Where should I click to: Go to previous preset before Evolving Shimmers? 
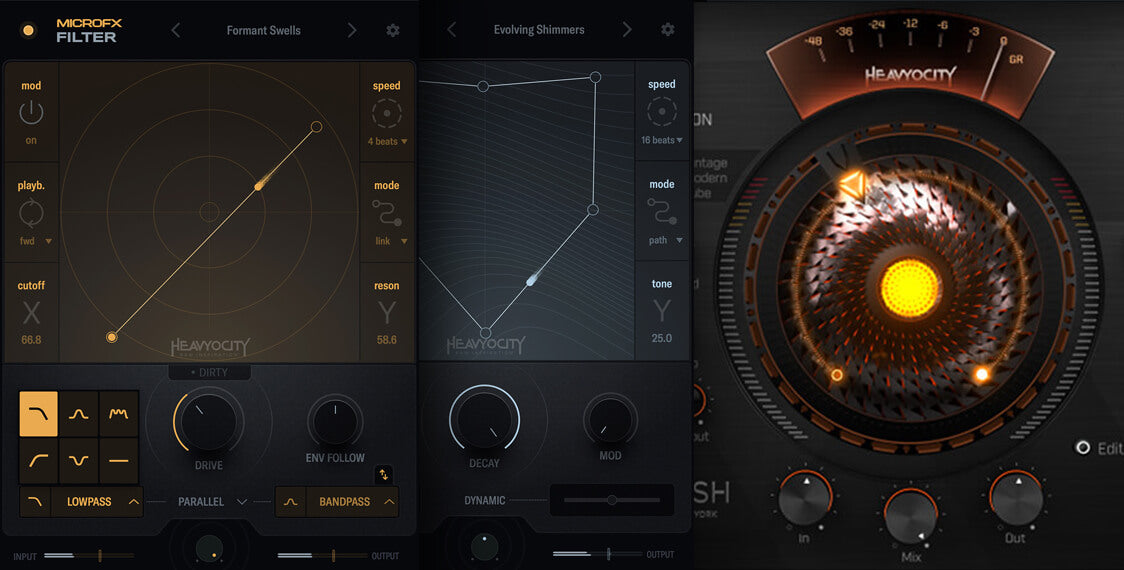(x=451, y=30)
